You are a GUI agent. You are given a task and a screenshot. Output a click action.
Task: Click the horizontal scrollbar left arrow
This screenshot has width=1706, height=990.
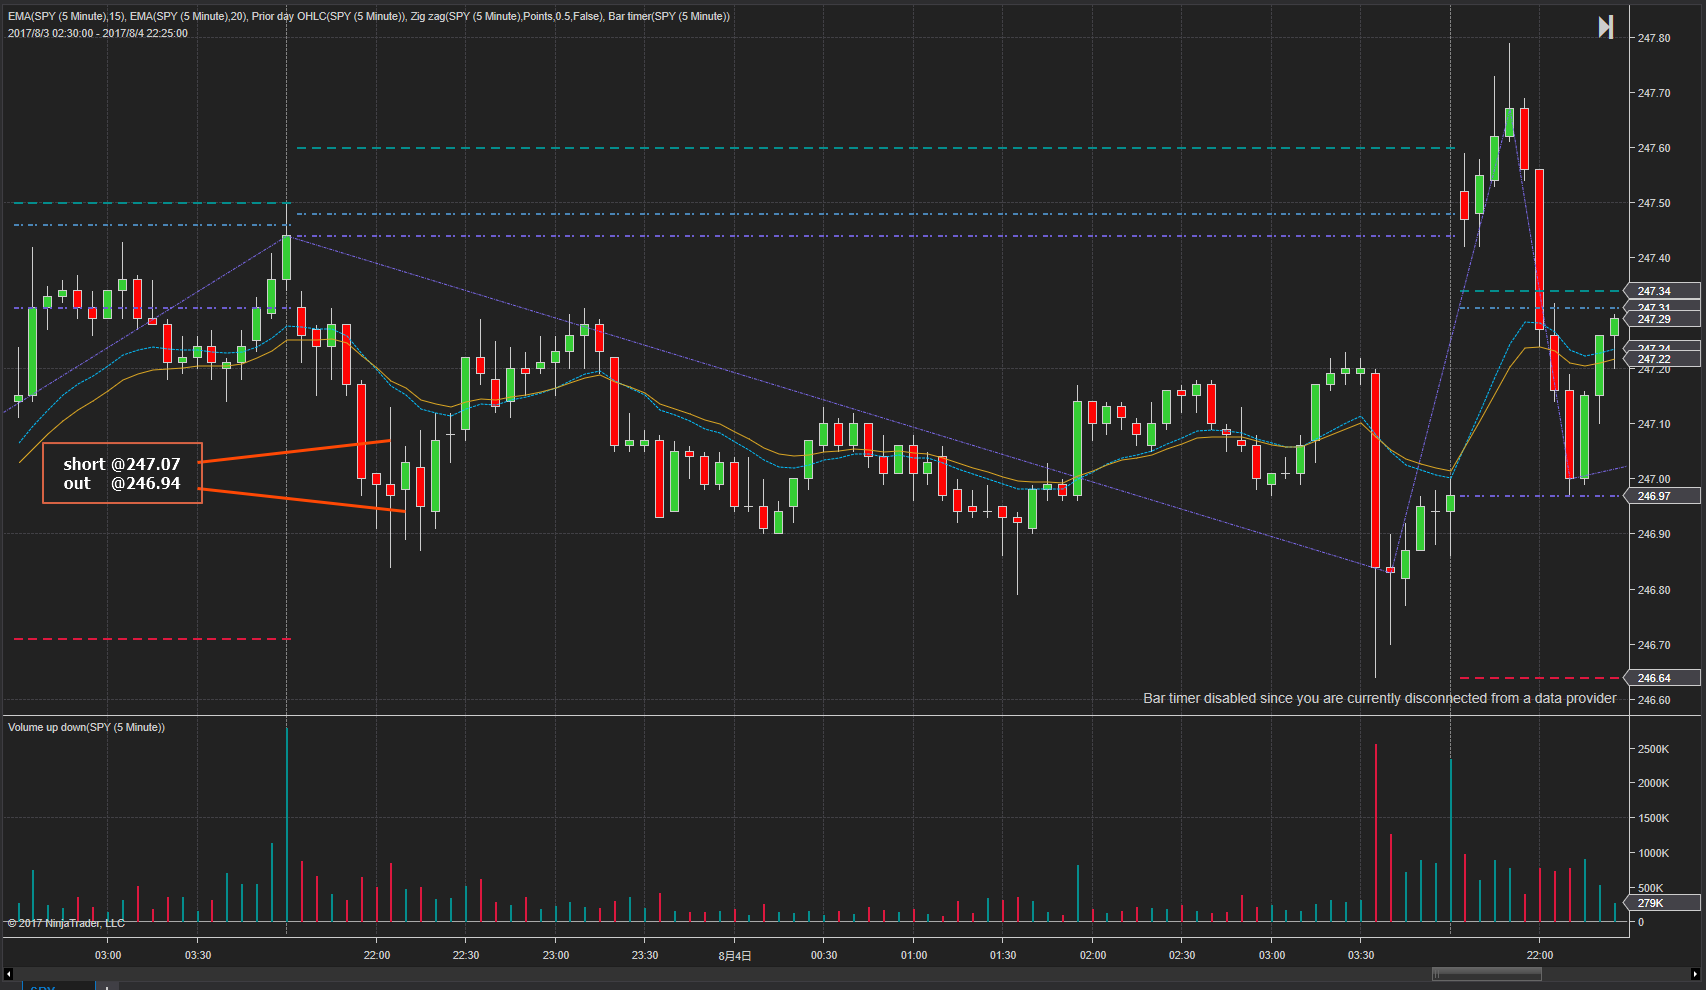8,974
